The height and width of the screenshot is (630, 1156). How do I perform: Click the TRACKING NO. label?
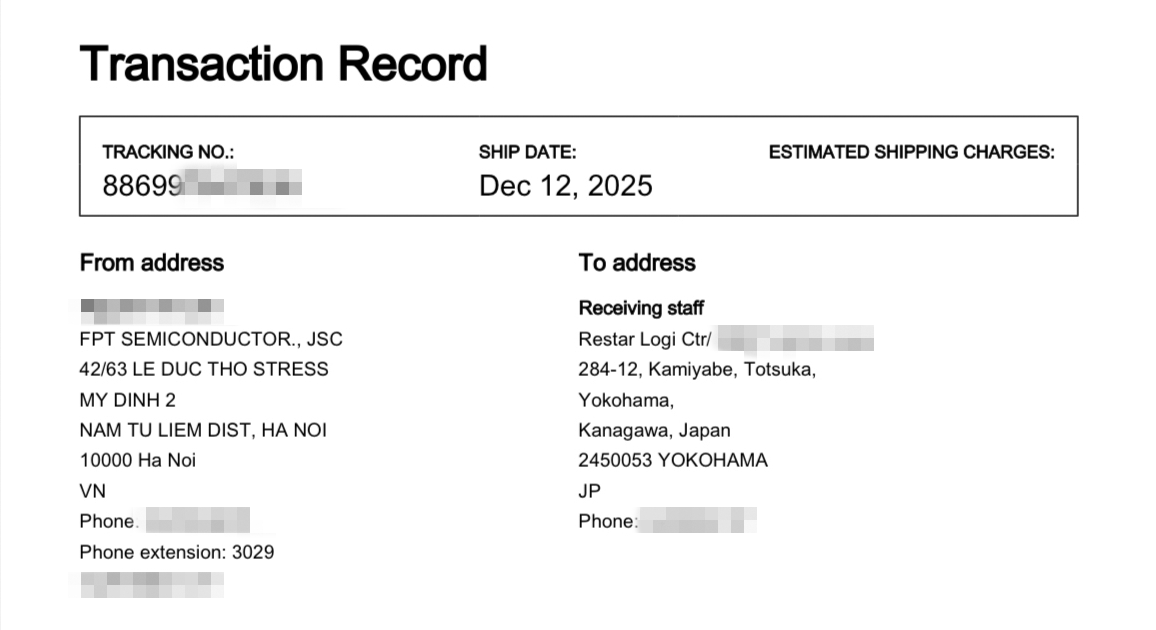tap(167, 153)
